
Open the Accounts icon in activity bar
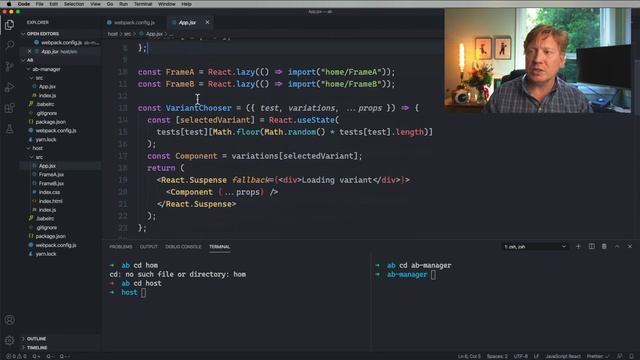[x=9, y=320]
